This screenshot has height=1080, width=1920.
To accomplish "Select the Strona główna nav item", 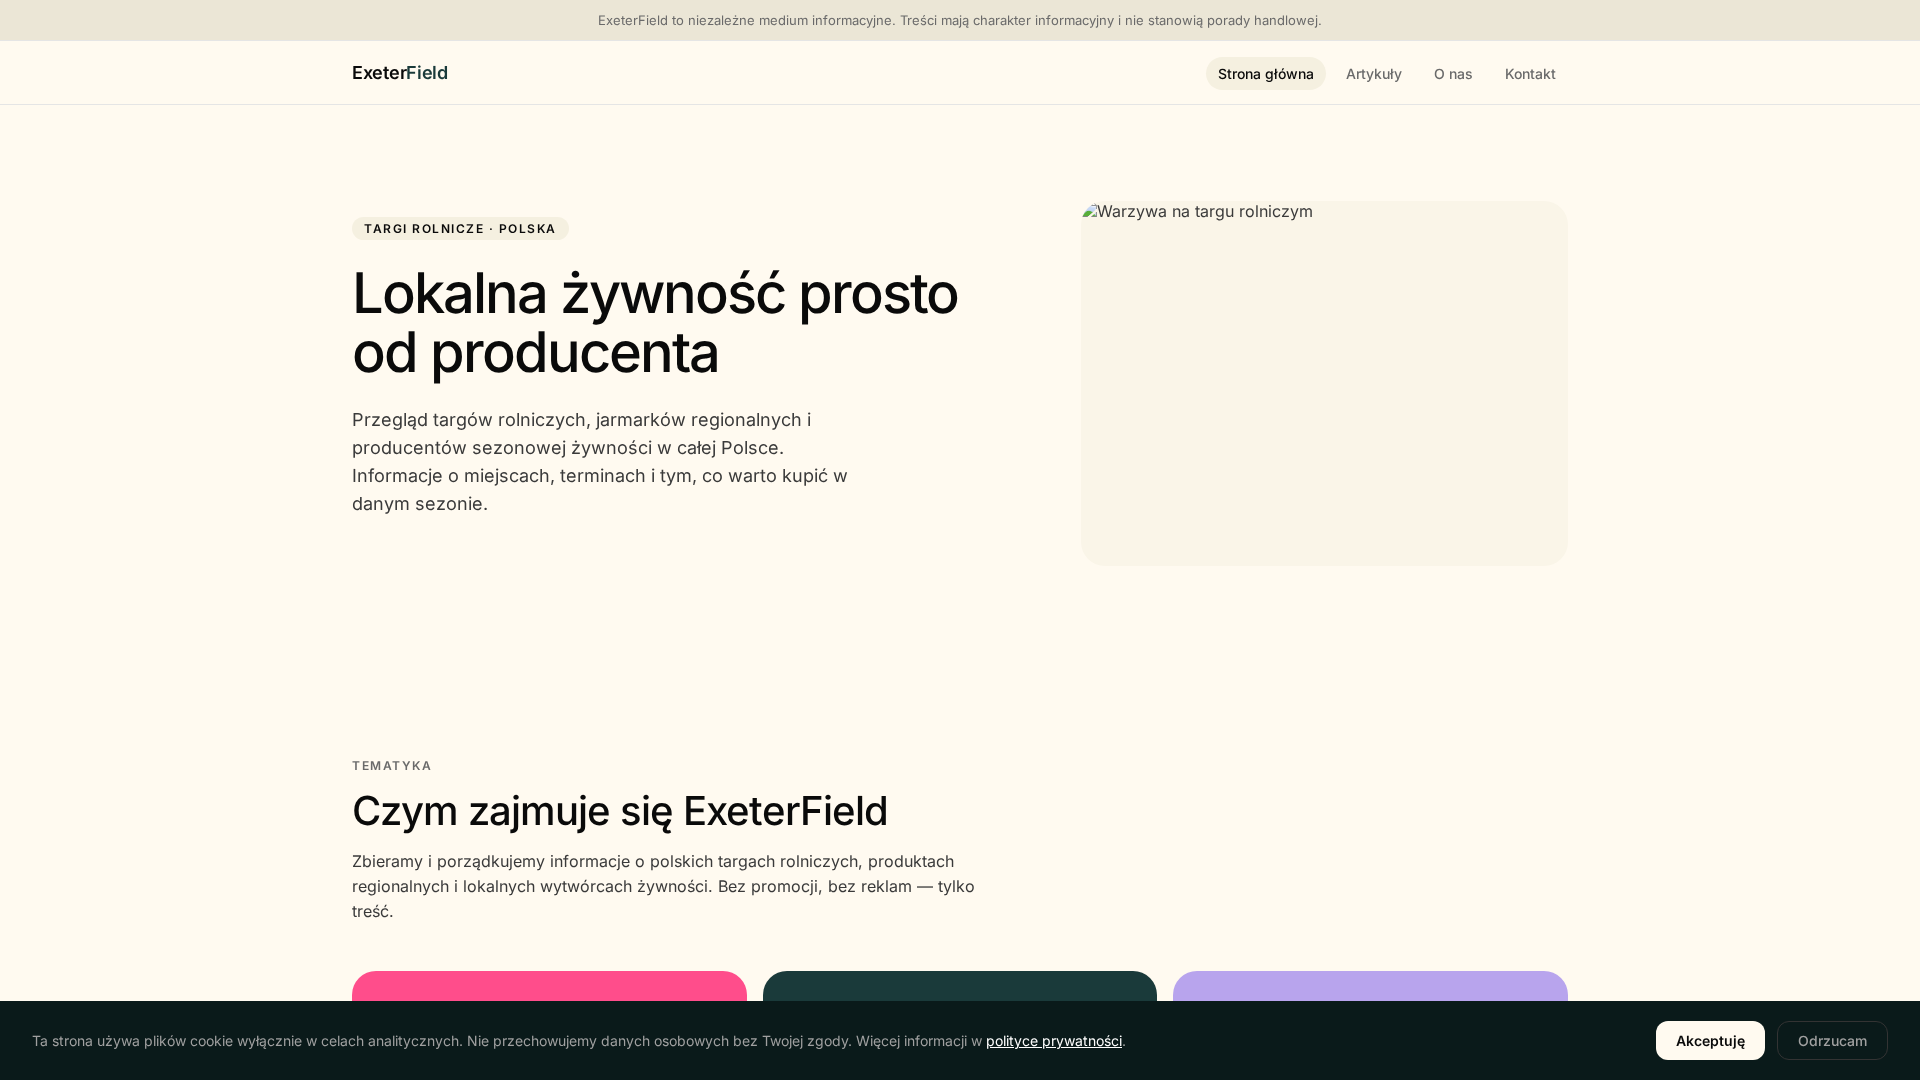I will (x=1265, y=73).
